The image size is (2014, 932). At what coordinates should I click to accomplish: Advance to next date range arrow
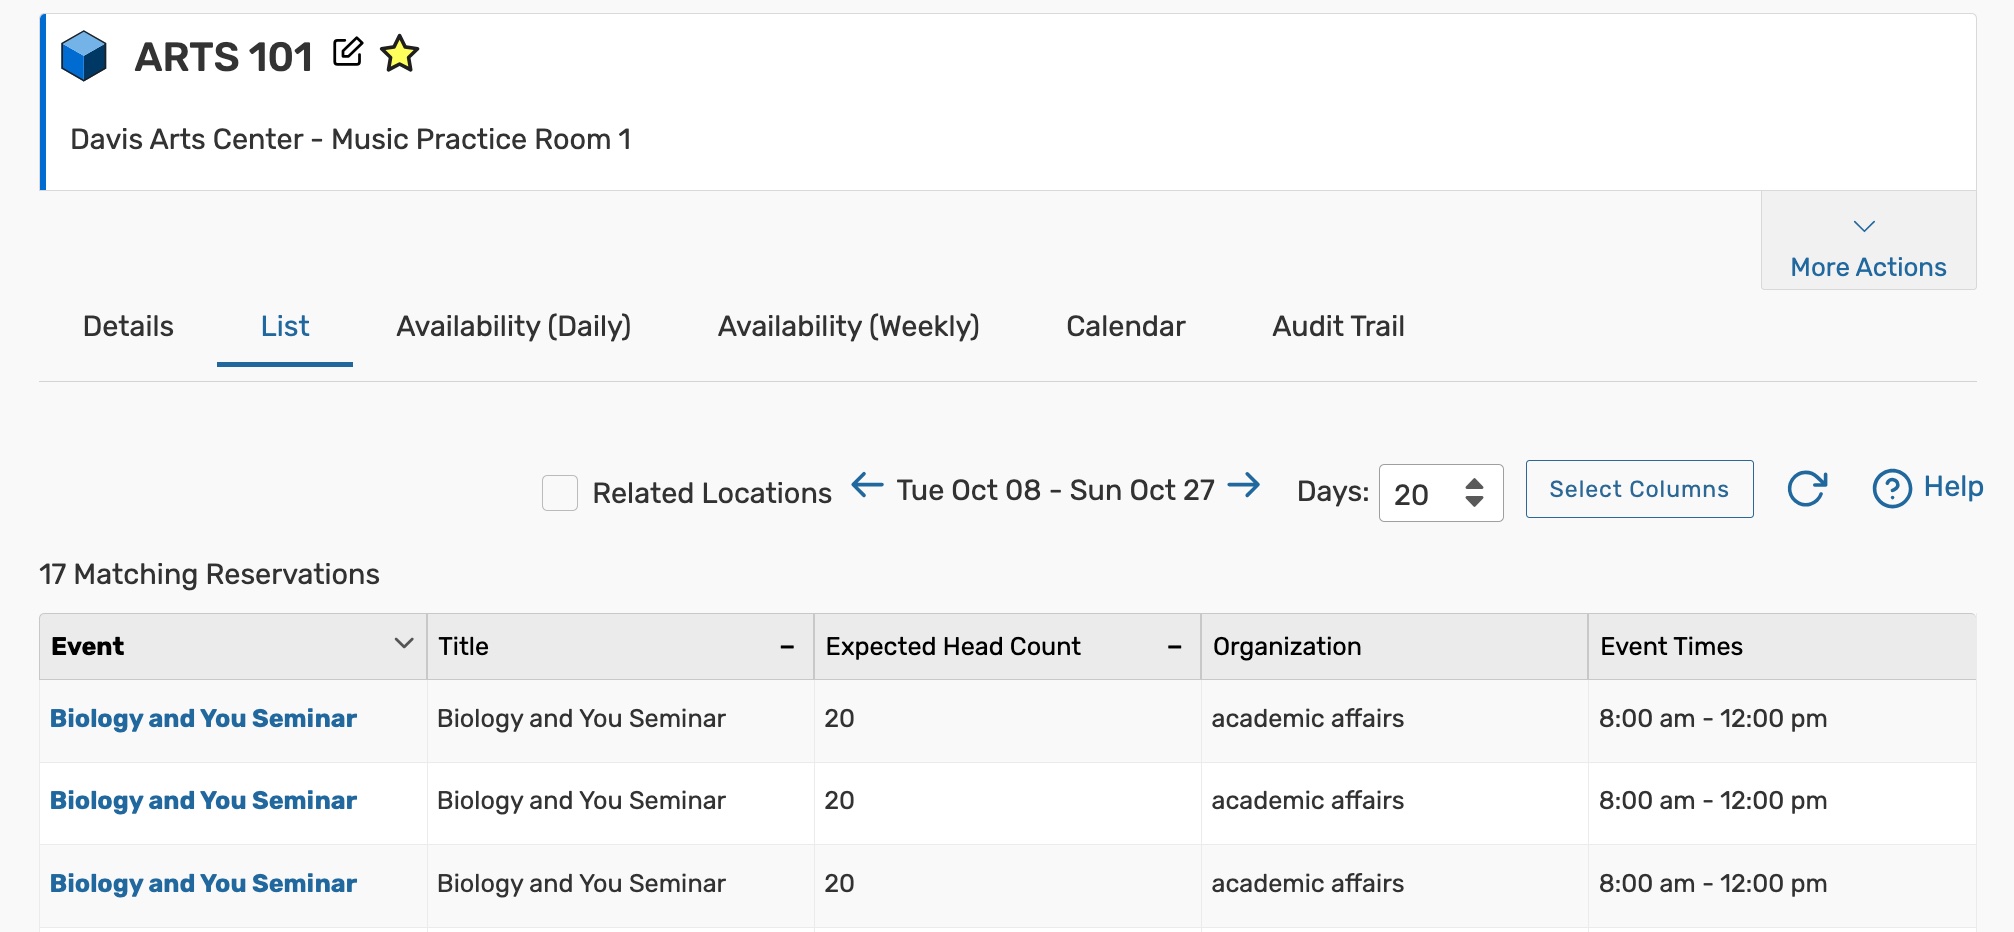[x=1244, y=487]
